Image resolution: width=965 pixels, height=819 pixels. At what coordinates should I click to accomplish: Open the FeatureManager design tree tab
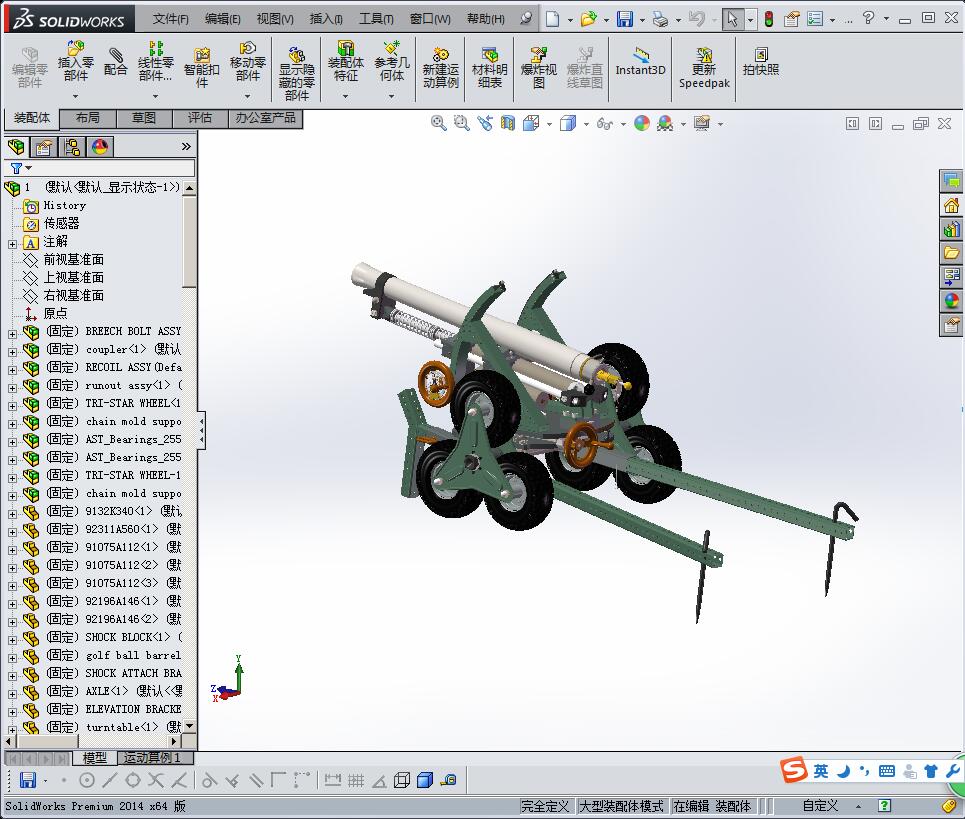[16, 146]
